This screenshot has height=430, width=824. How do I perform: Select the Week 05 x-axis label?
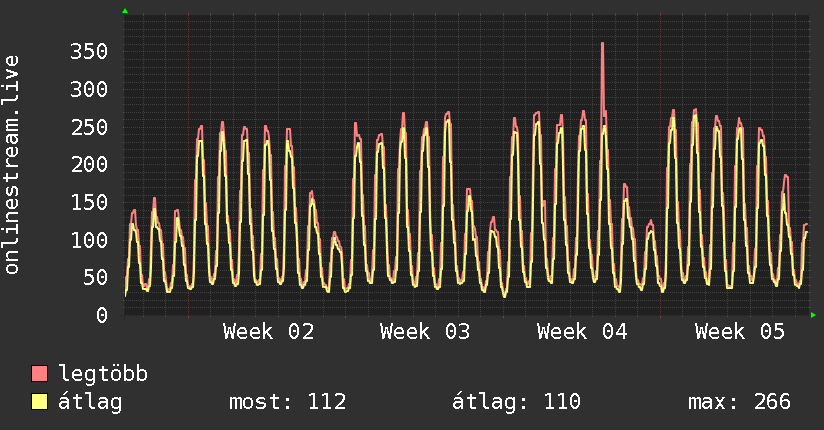pos(740,332)
